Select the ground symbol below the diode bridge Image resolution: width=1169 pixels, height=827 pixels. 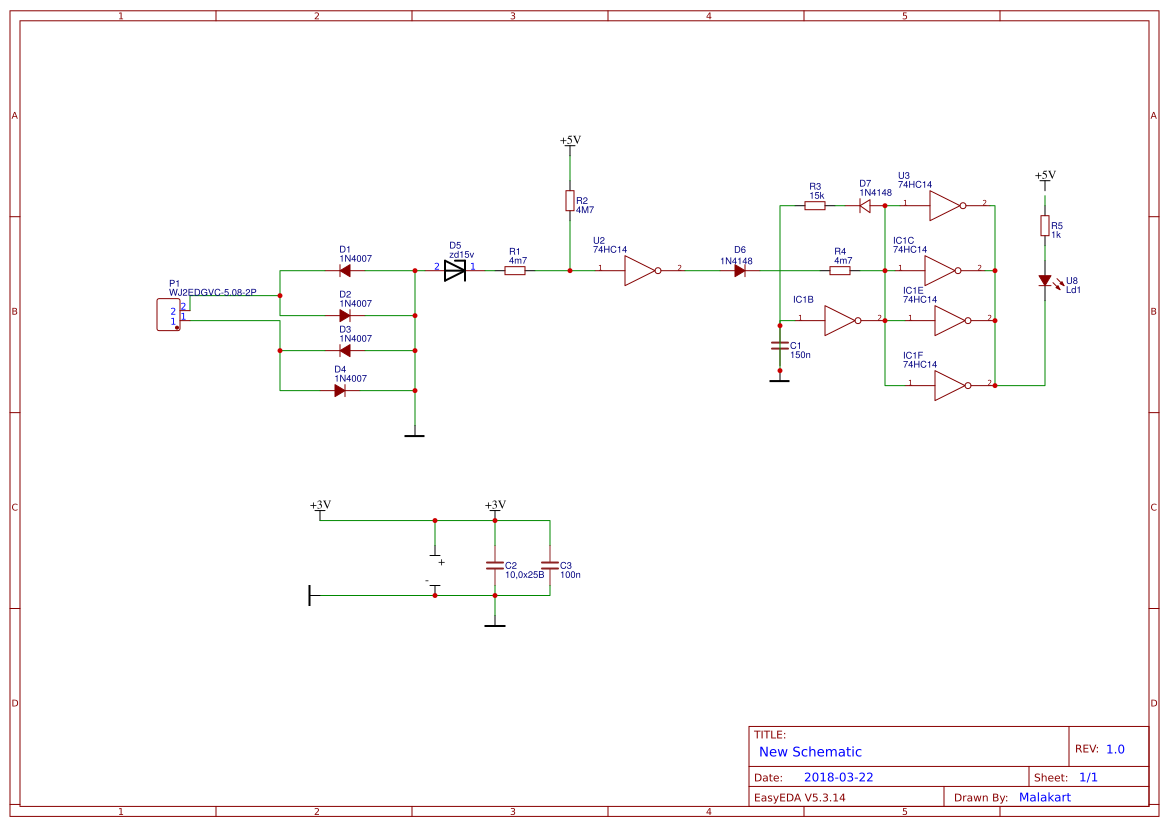pos(415,433)
